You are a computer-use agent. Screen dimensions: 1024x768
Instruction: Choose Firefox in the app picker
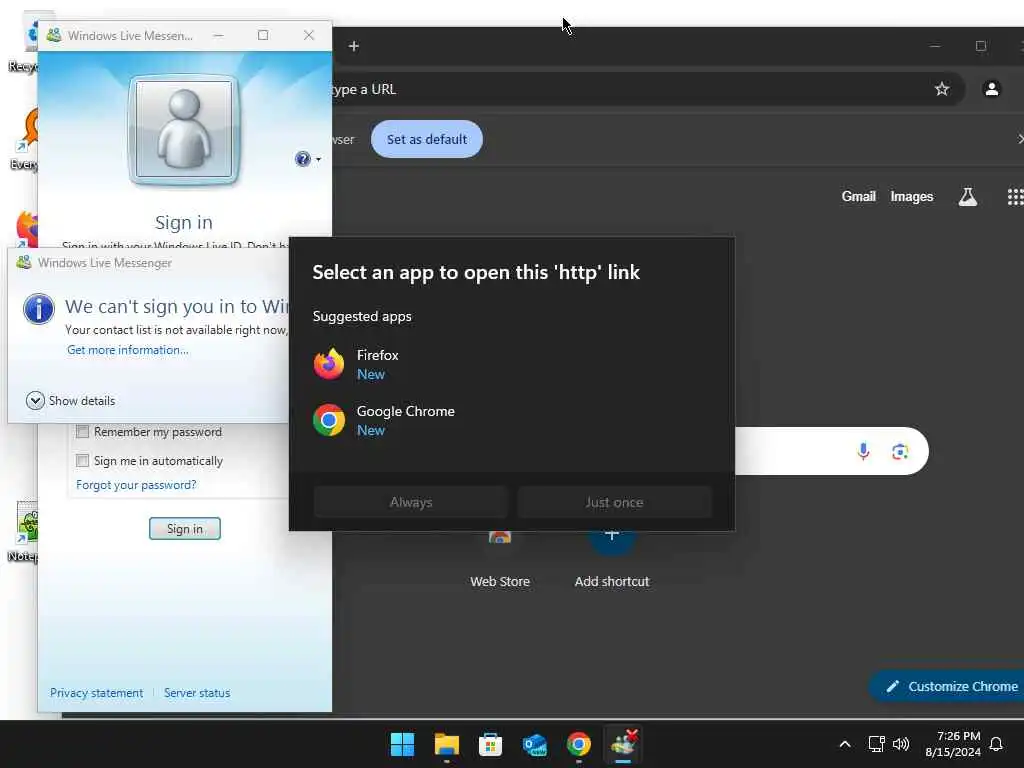pos(511,364)
